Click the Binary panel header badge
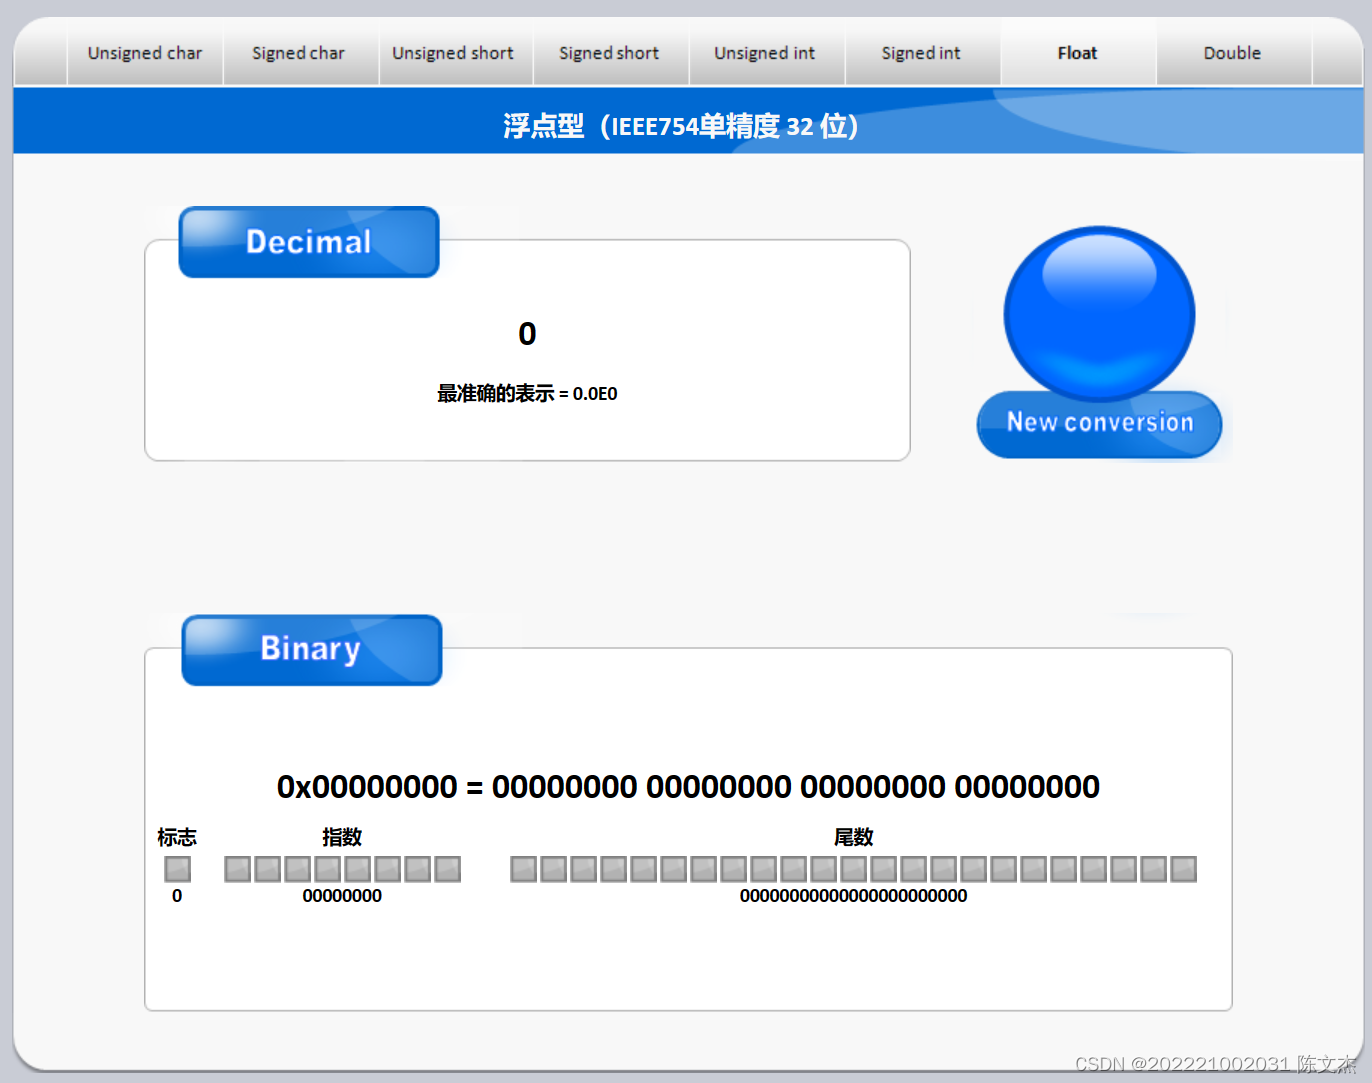 pos(310,649)
